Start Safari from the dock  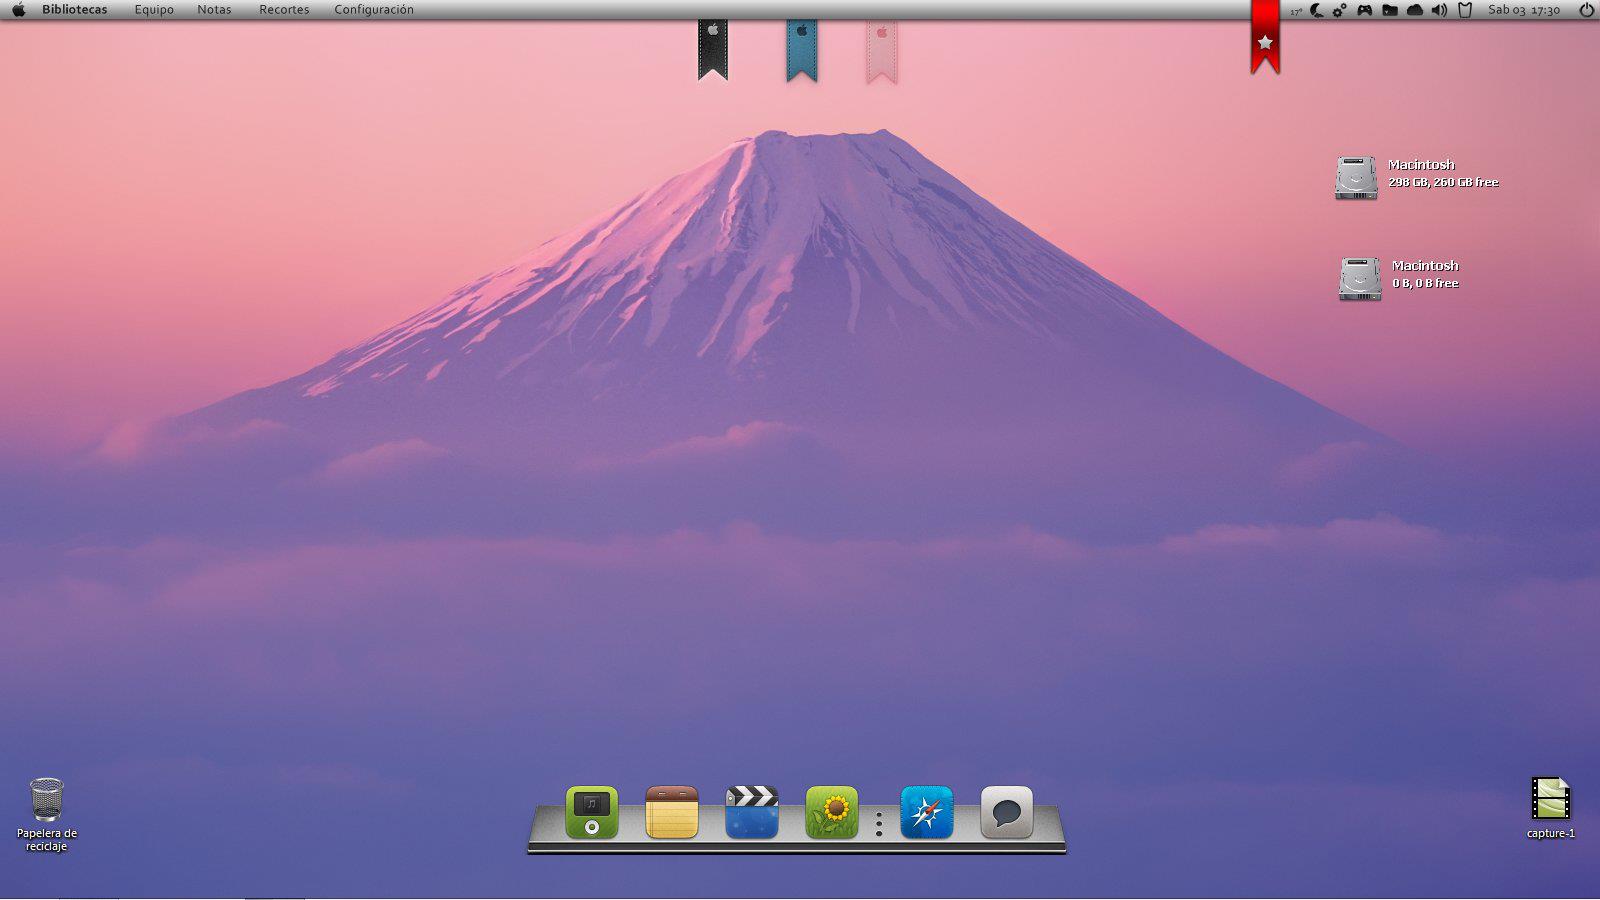pyautogui.click(x=927, y=813)
